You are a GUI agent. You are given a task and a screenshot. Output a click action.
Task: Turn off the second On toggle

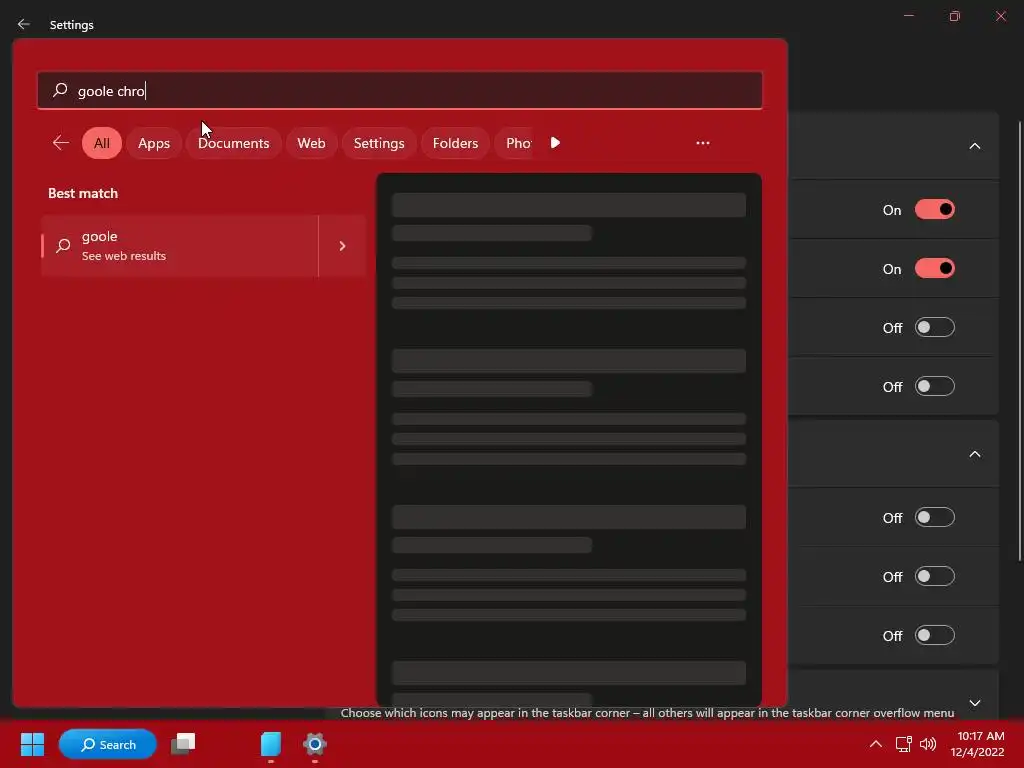click(x=935, y=268)
